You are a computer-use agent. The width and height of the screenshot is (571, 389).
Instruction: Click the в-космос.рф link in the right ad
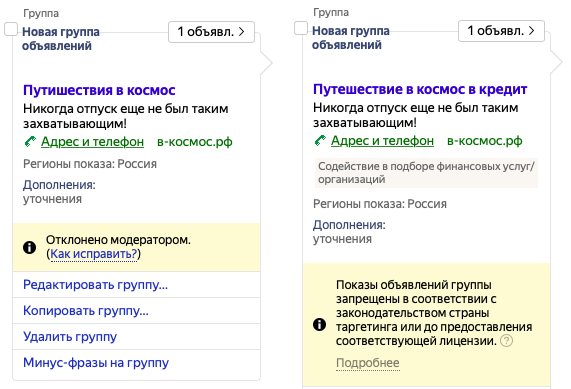(x=484, y=140)
